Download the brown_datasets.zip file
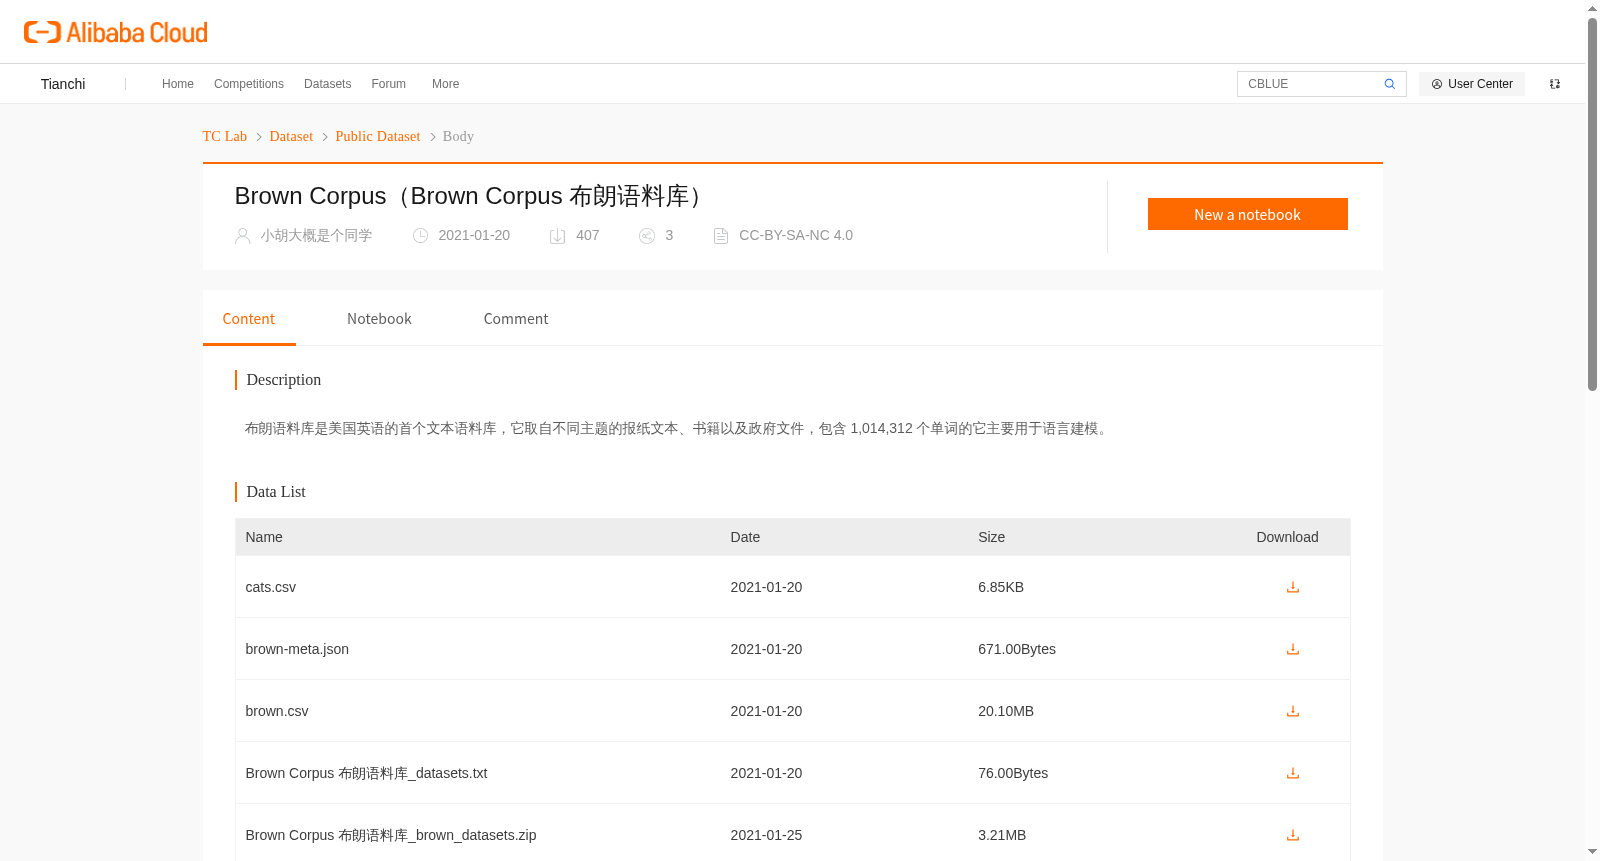Viewport: 1600px width, 861px height. [1293, 835]
